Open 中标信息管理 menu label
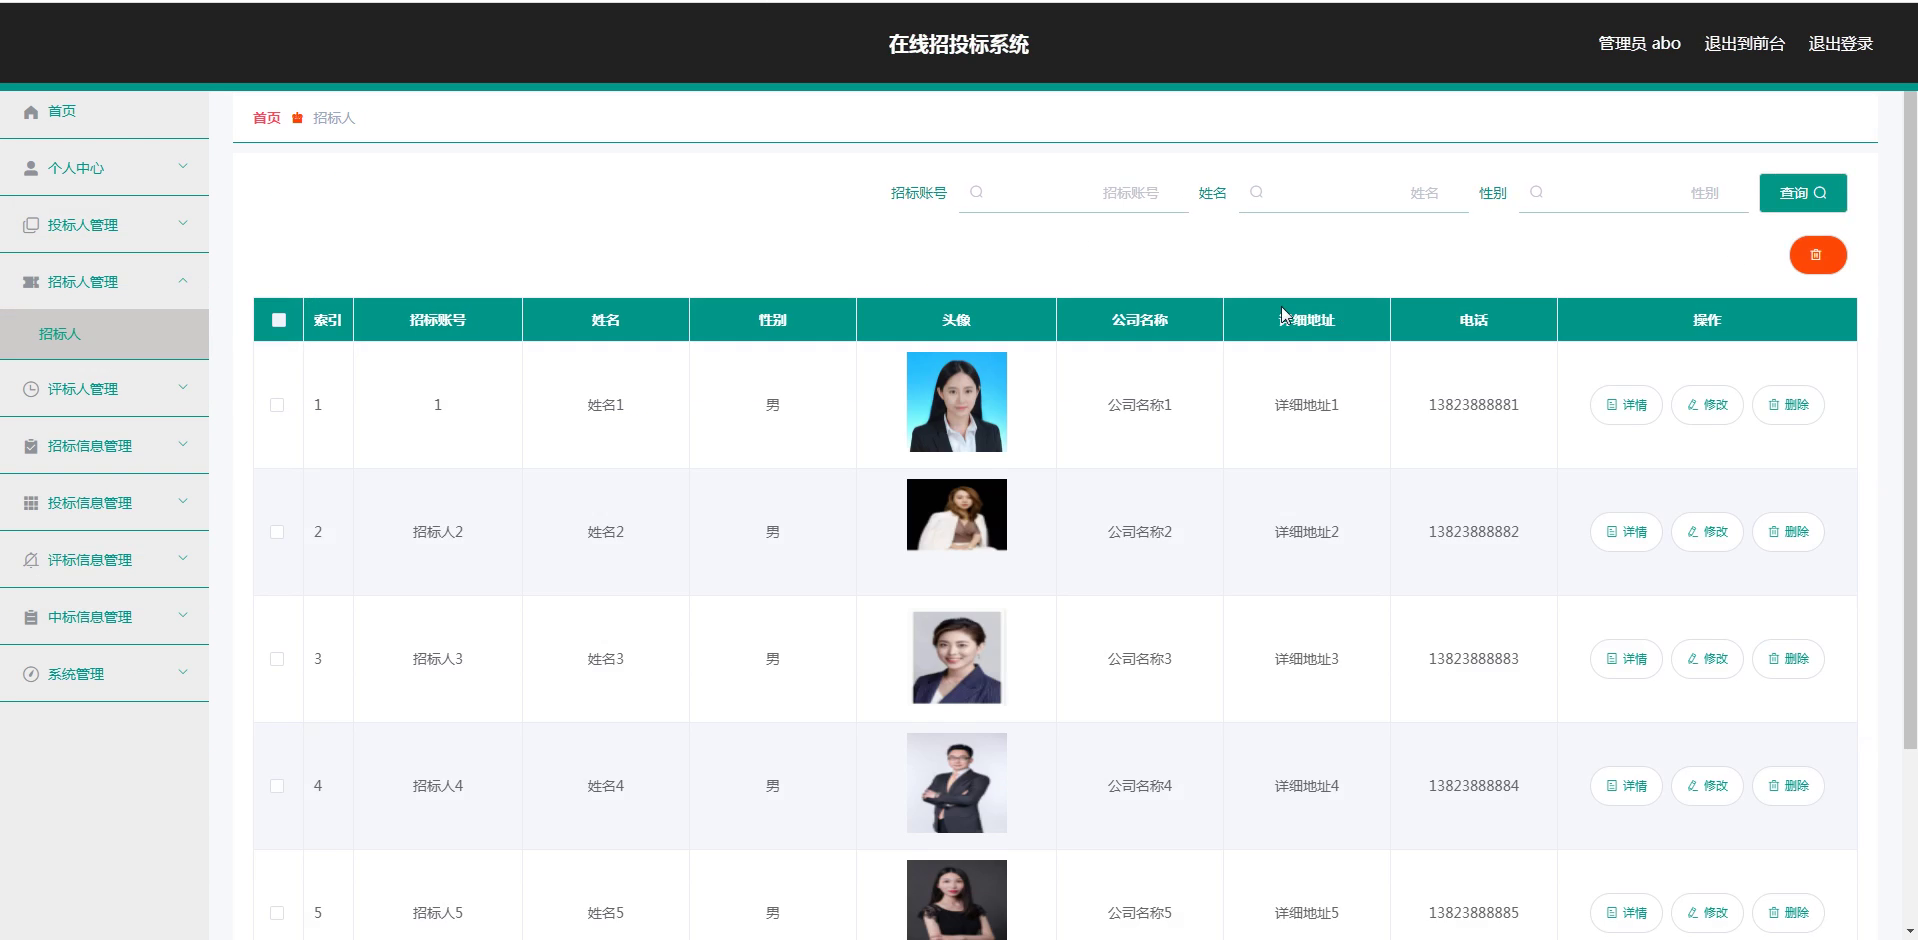Viewport: 1918px width, 940px height. pyautogui.click(x=90, y=617)
